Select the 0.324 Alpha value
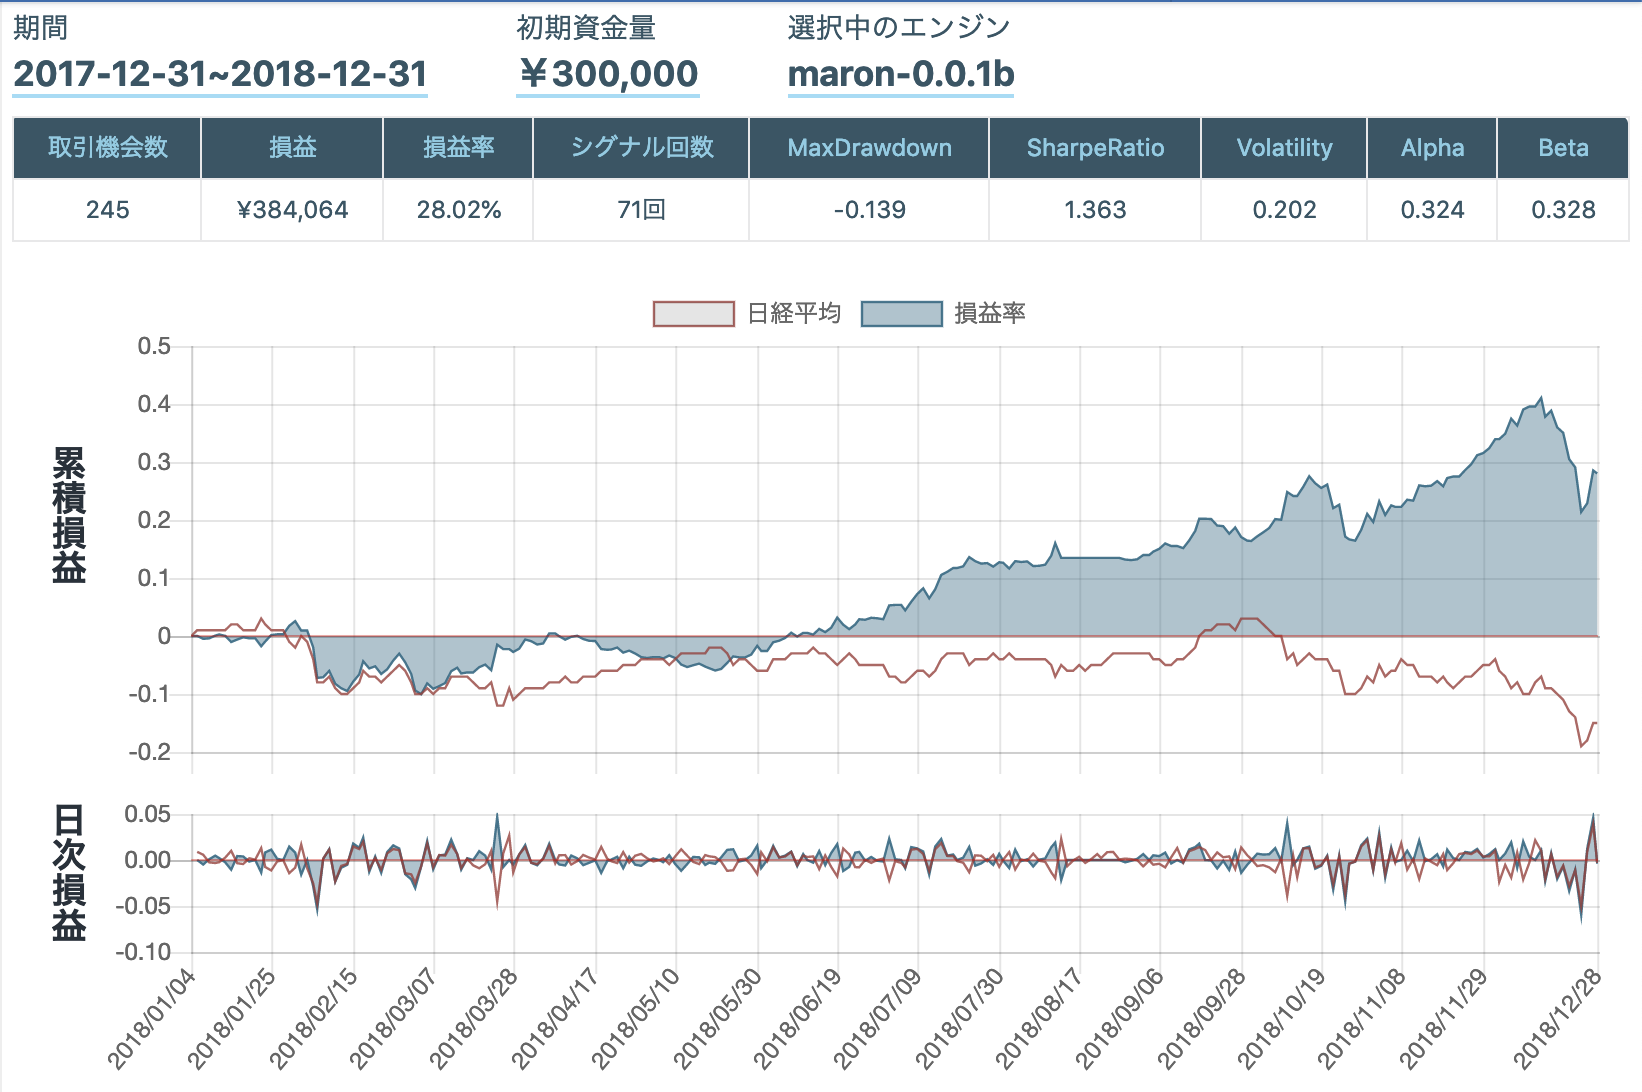 1432,210
